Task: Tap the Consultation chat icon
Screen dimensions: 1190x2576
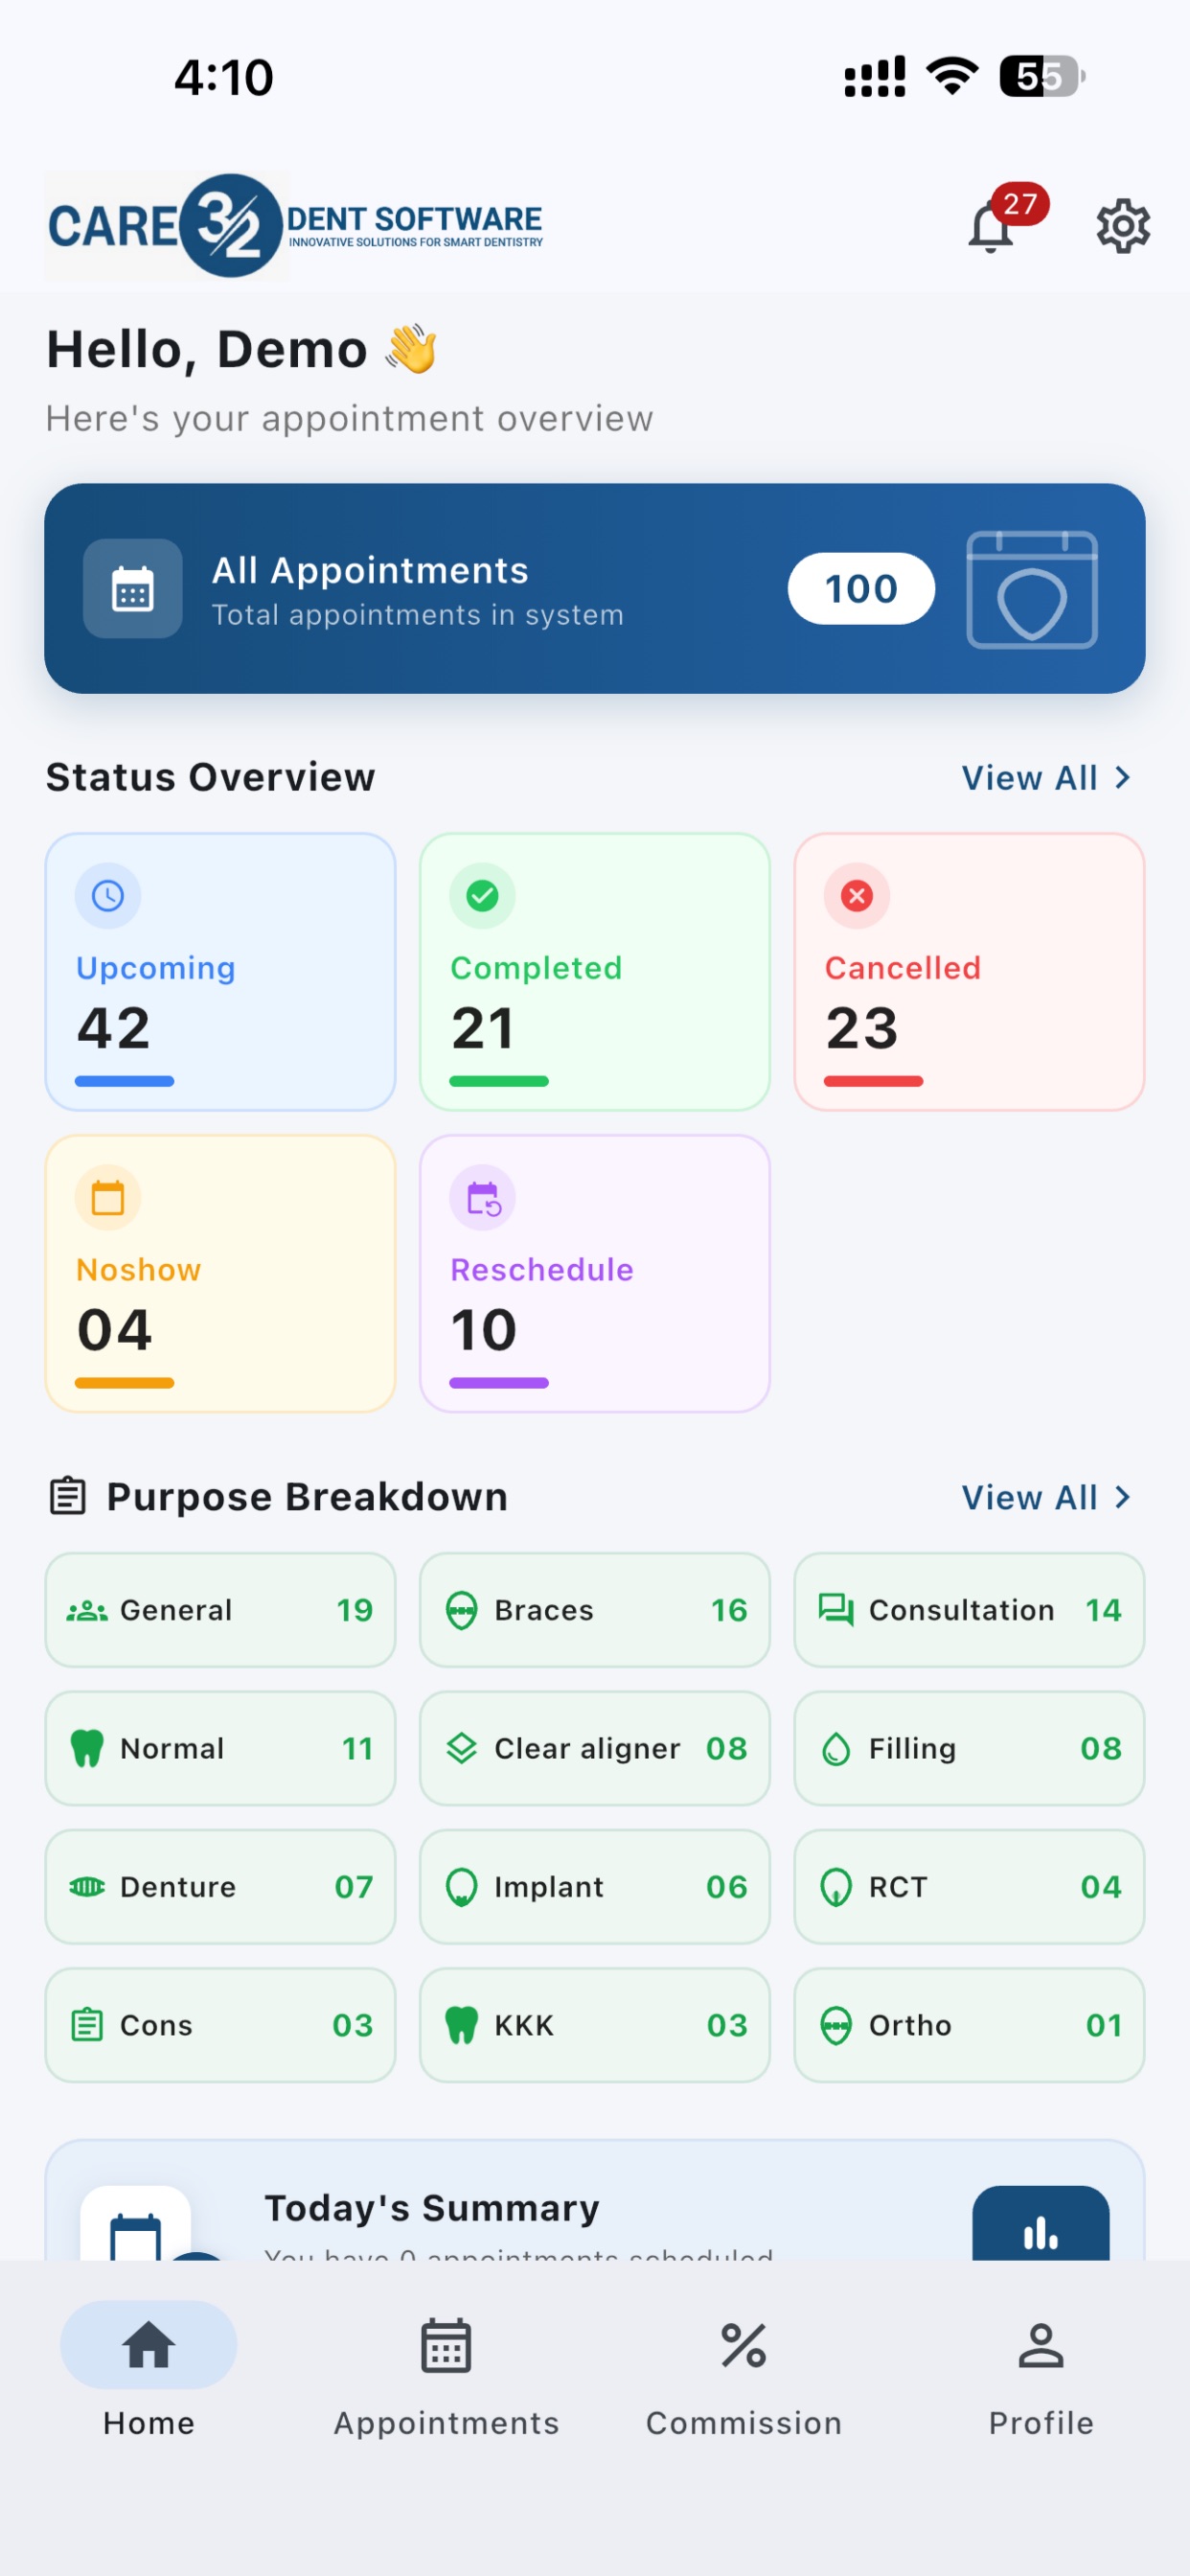Action: (836, 1611)
